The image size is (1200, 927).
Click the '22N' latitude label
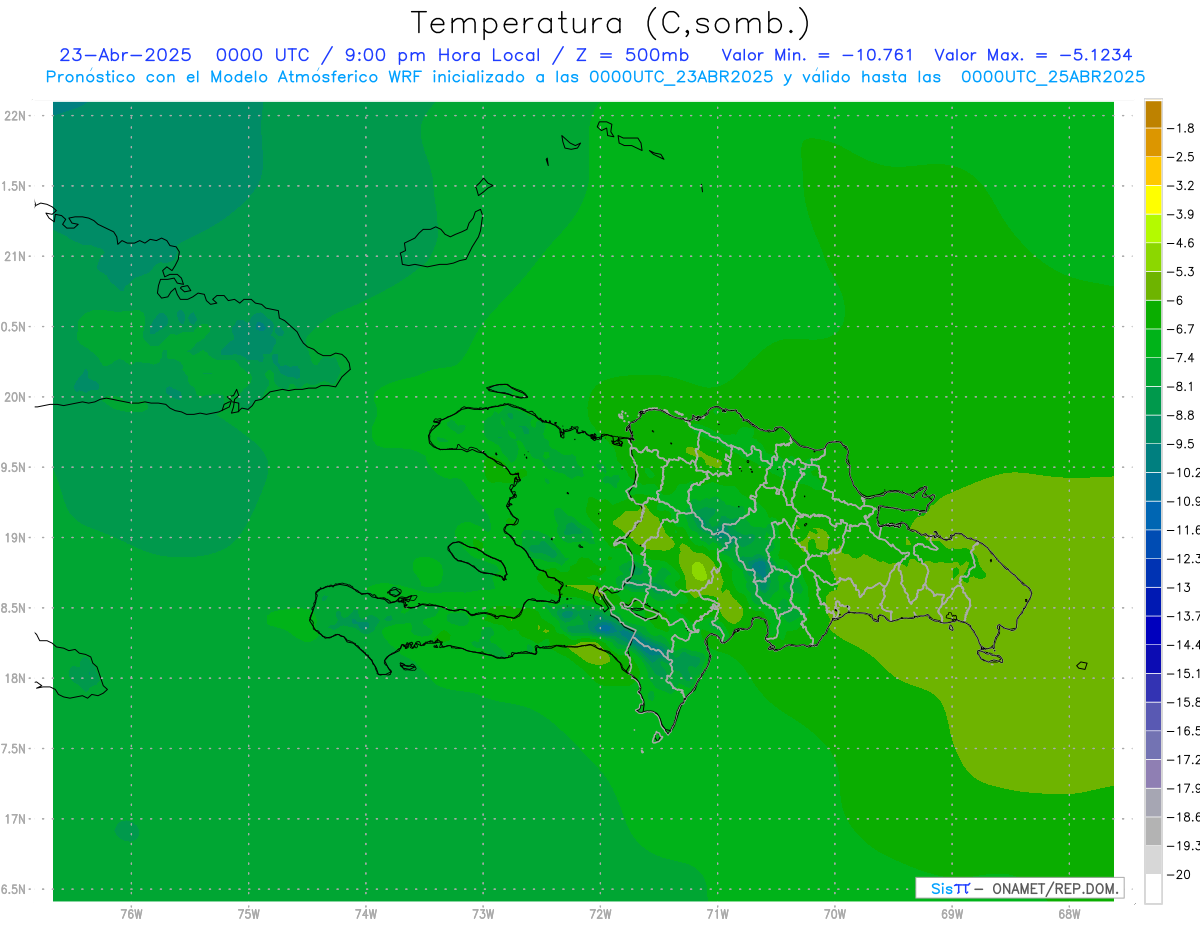pyautogui.click(x=15, y=115)
